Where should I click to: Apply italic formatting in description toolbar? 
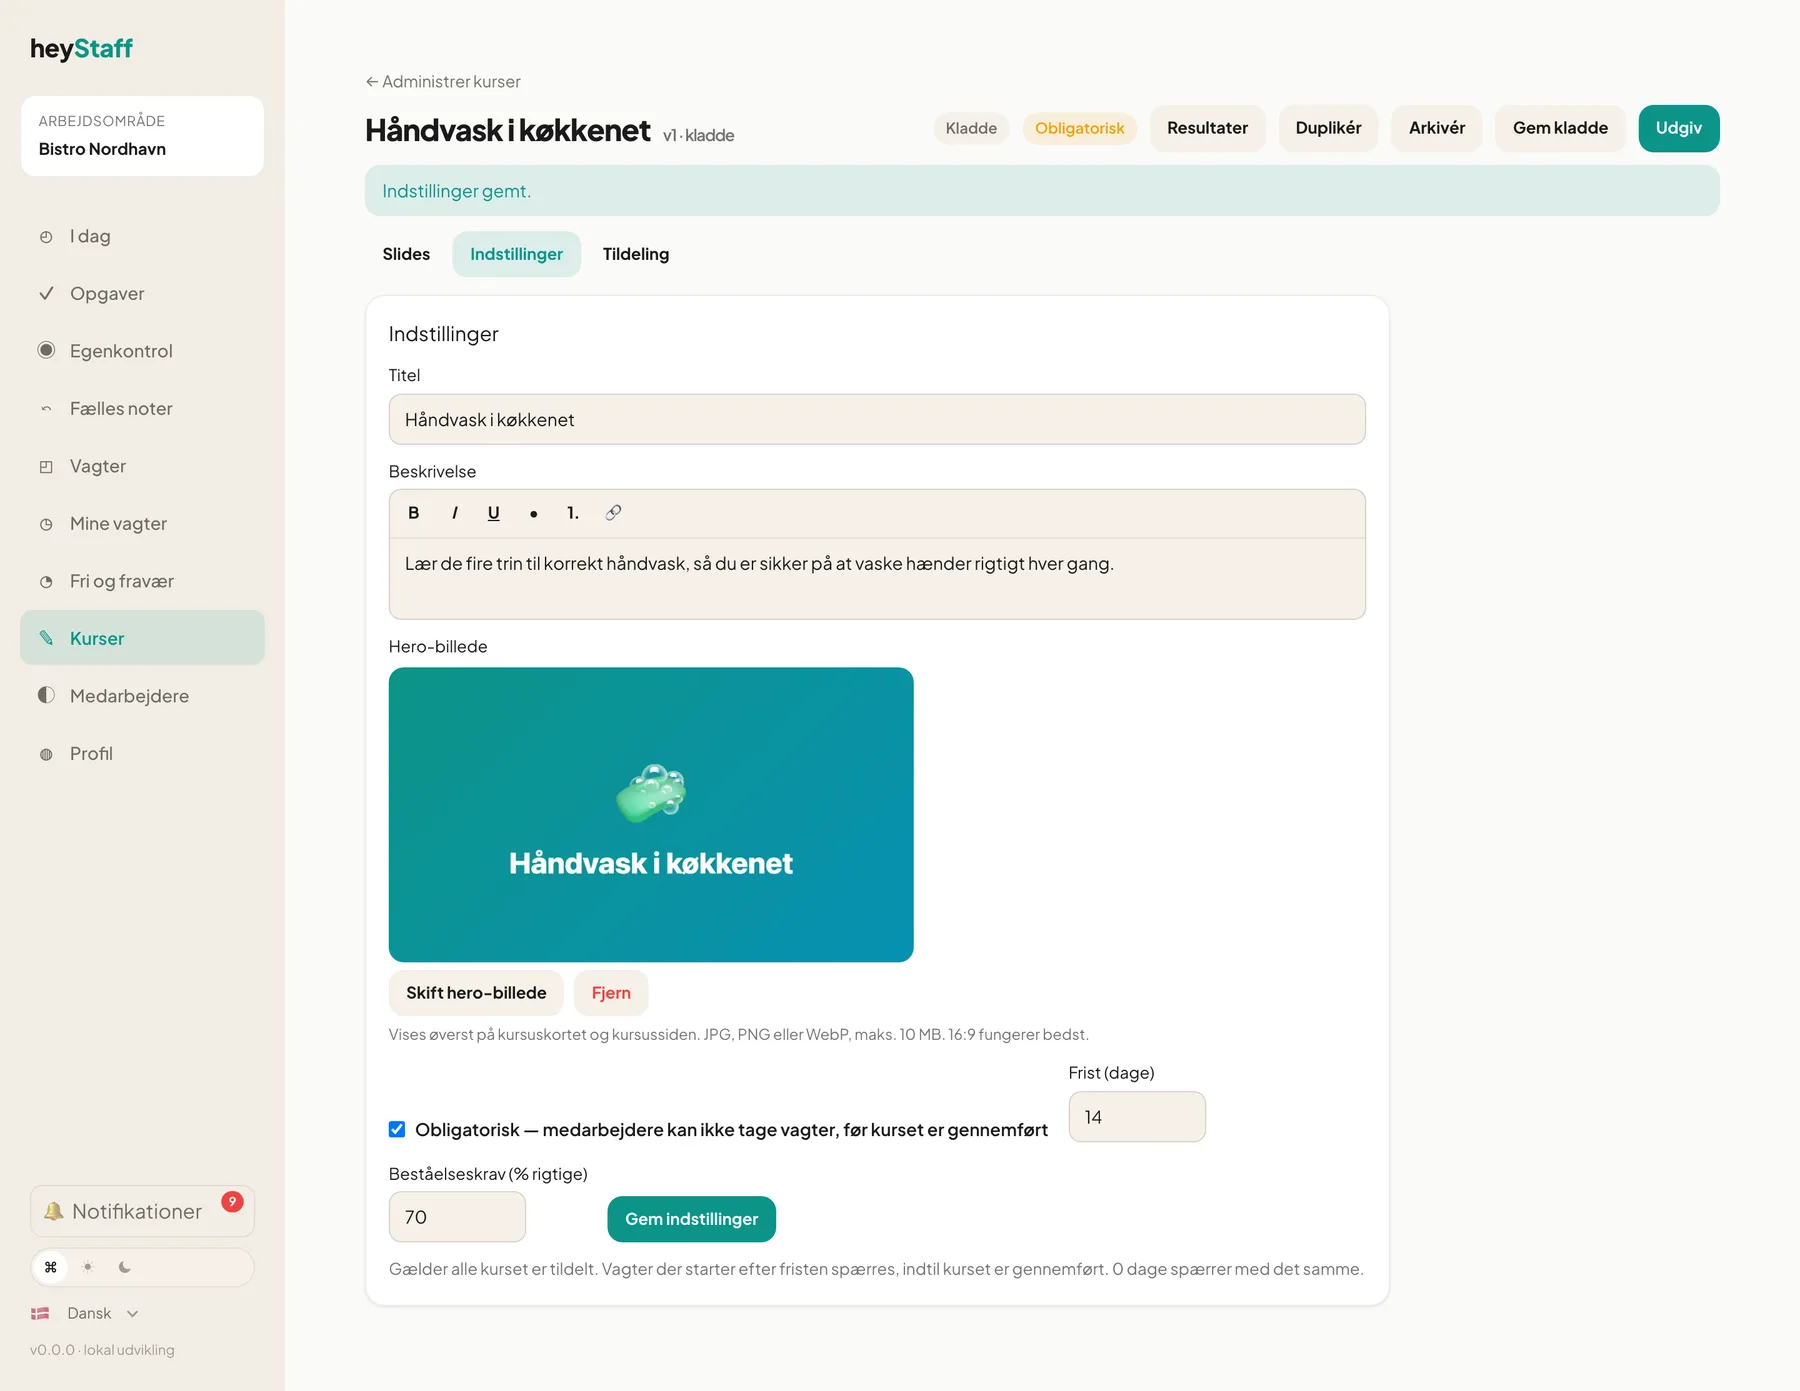454,513
